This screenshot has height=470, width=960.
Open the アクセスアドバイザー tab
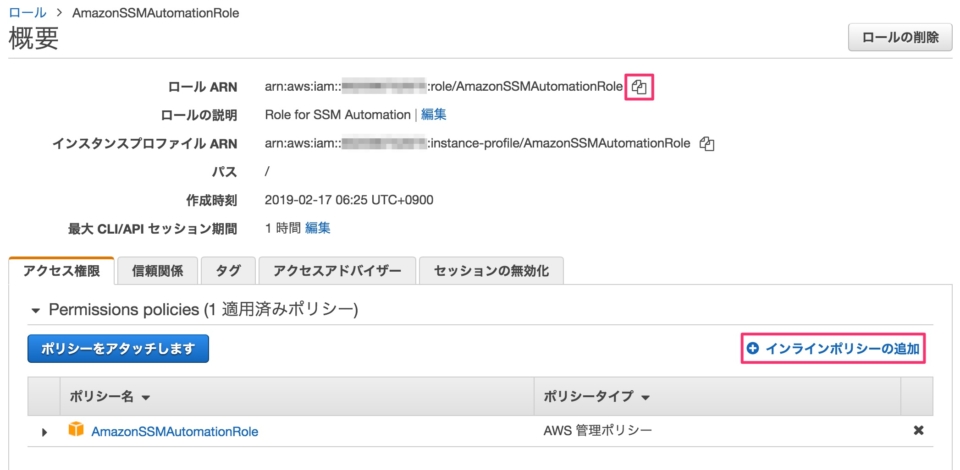[x=337, y=272]
